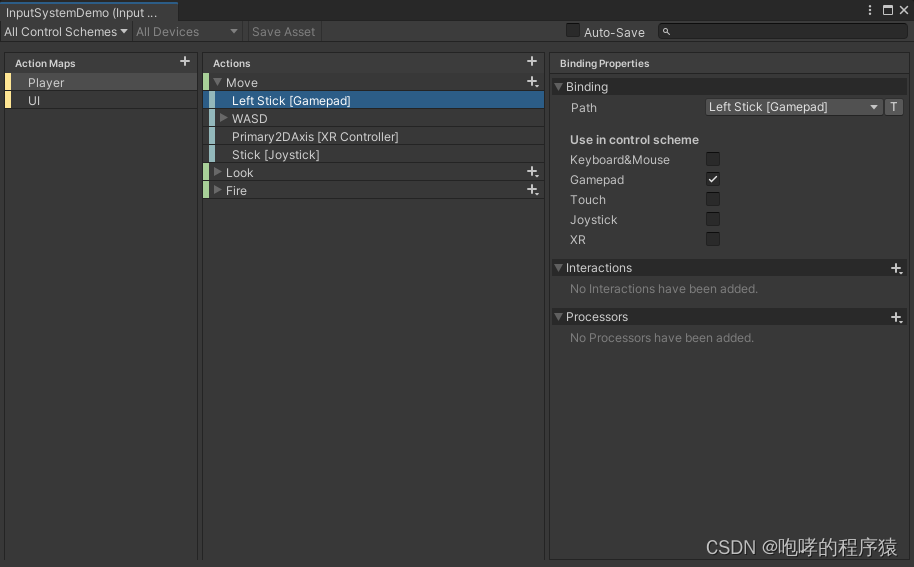Expand the Look action

[217, 172]
